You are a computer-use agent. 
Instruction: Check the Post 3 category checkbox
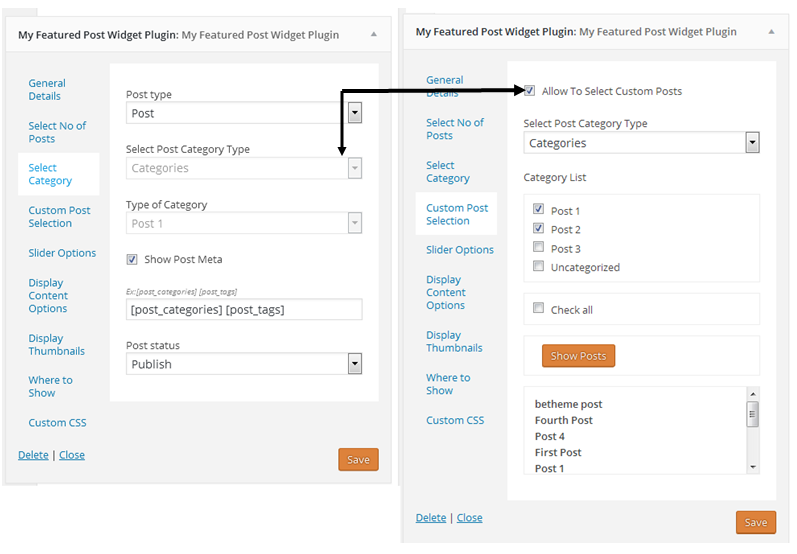pos(539,248)
